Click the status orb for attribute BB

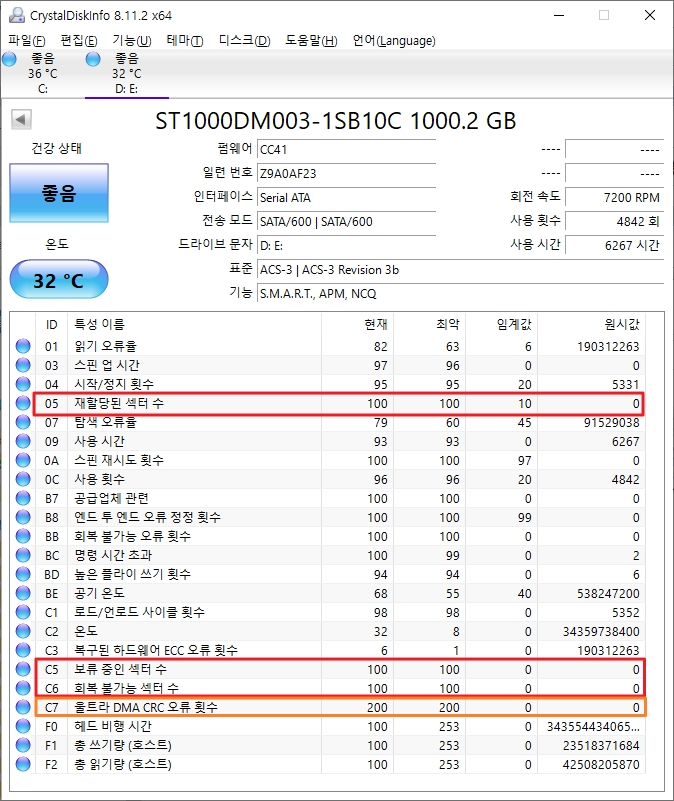23,536
